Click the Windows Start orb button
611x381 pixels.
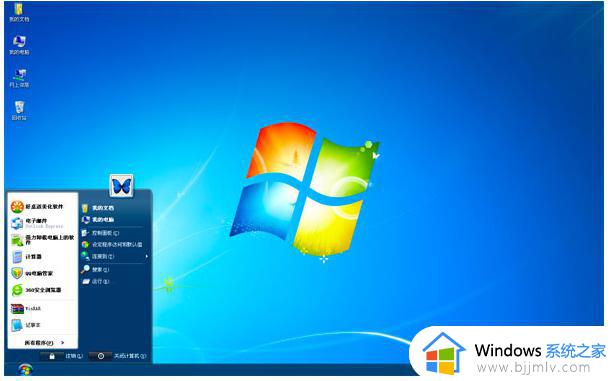(x=25, y=369)
